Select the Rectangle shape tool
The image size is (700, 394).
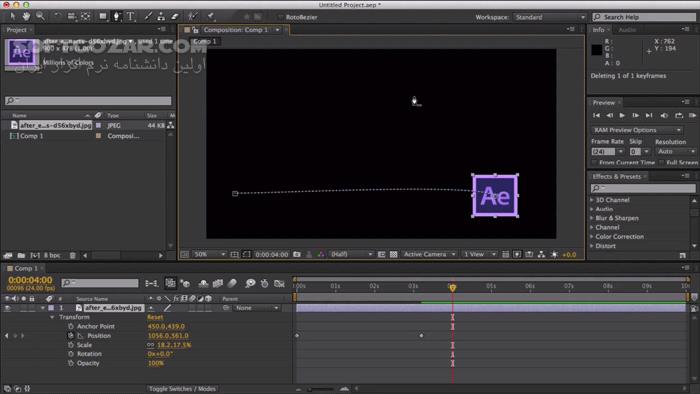103,17
